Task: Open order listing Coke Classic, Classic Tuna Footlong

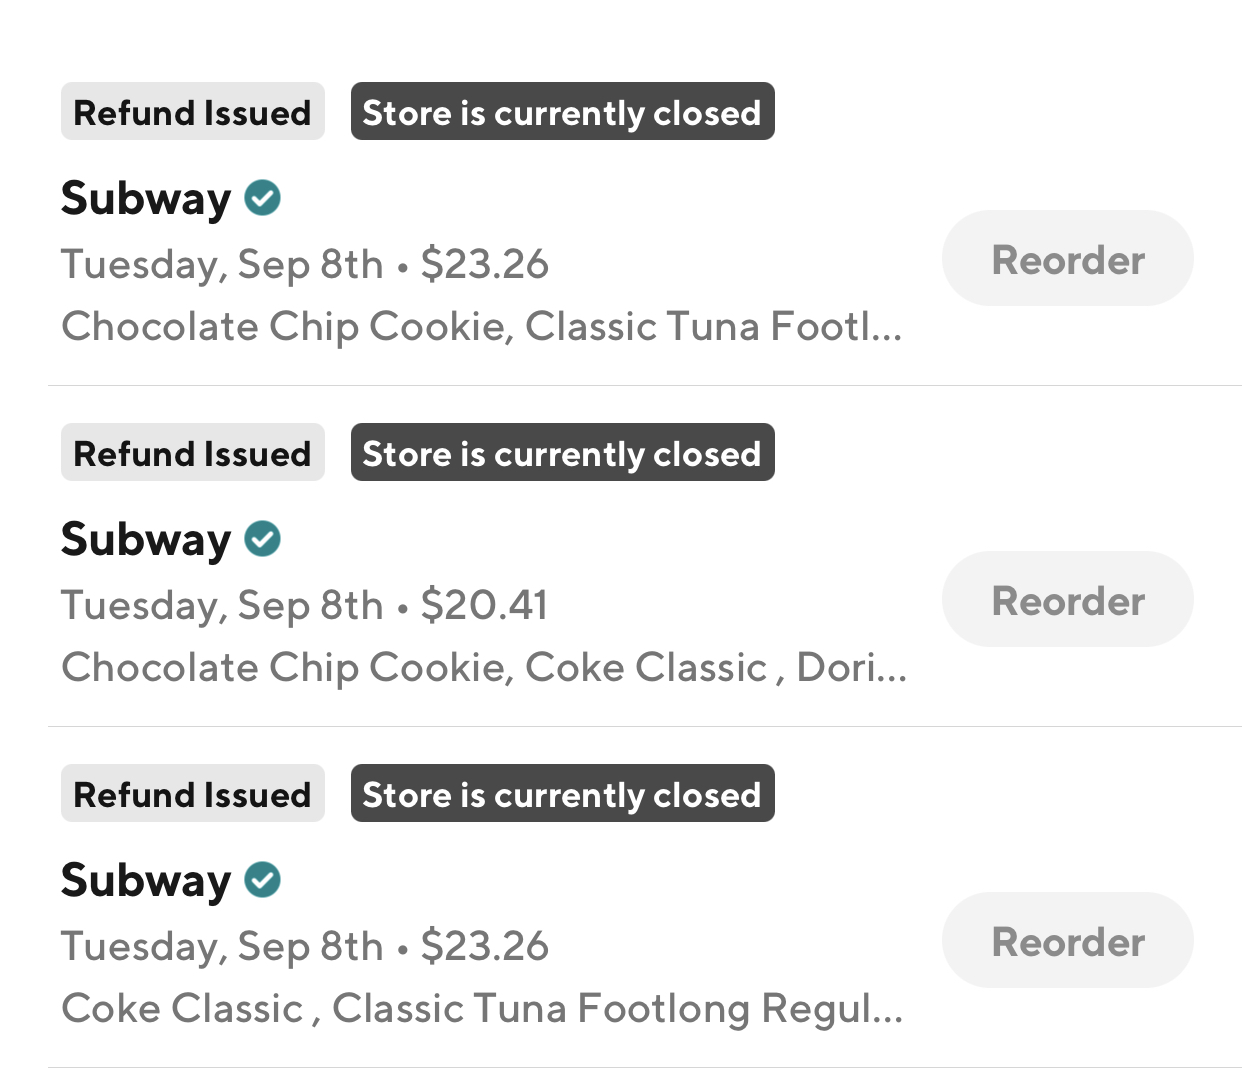Action: click(482, 1009)
